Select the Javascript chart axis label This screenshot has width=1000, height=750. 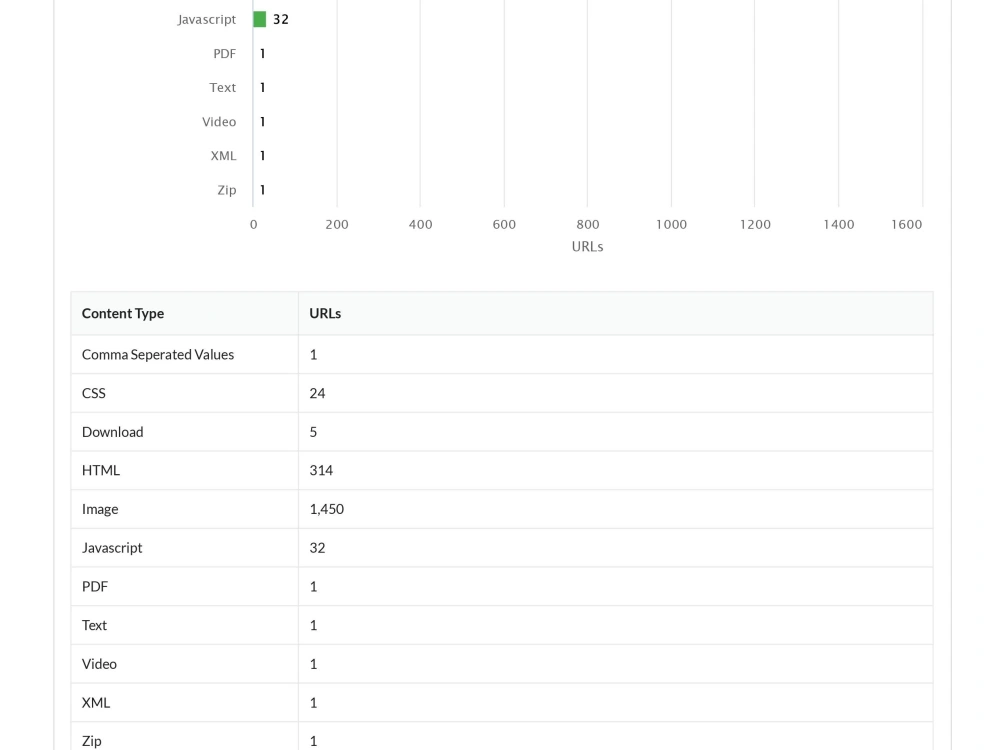click(x=207, y=20)
